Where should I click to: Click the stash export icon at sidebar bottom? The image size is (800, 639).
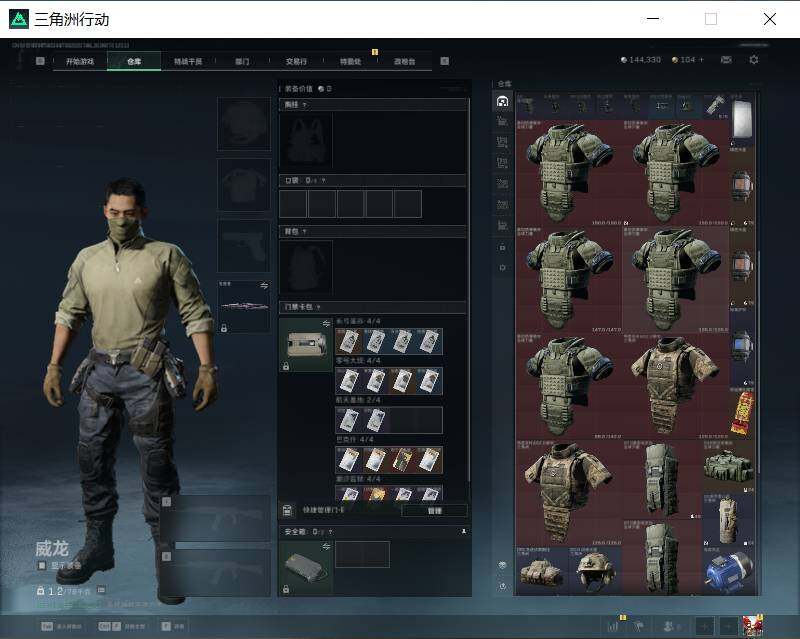503,586
